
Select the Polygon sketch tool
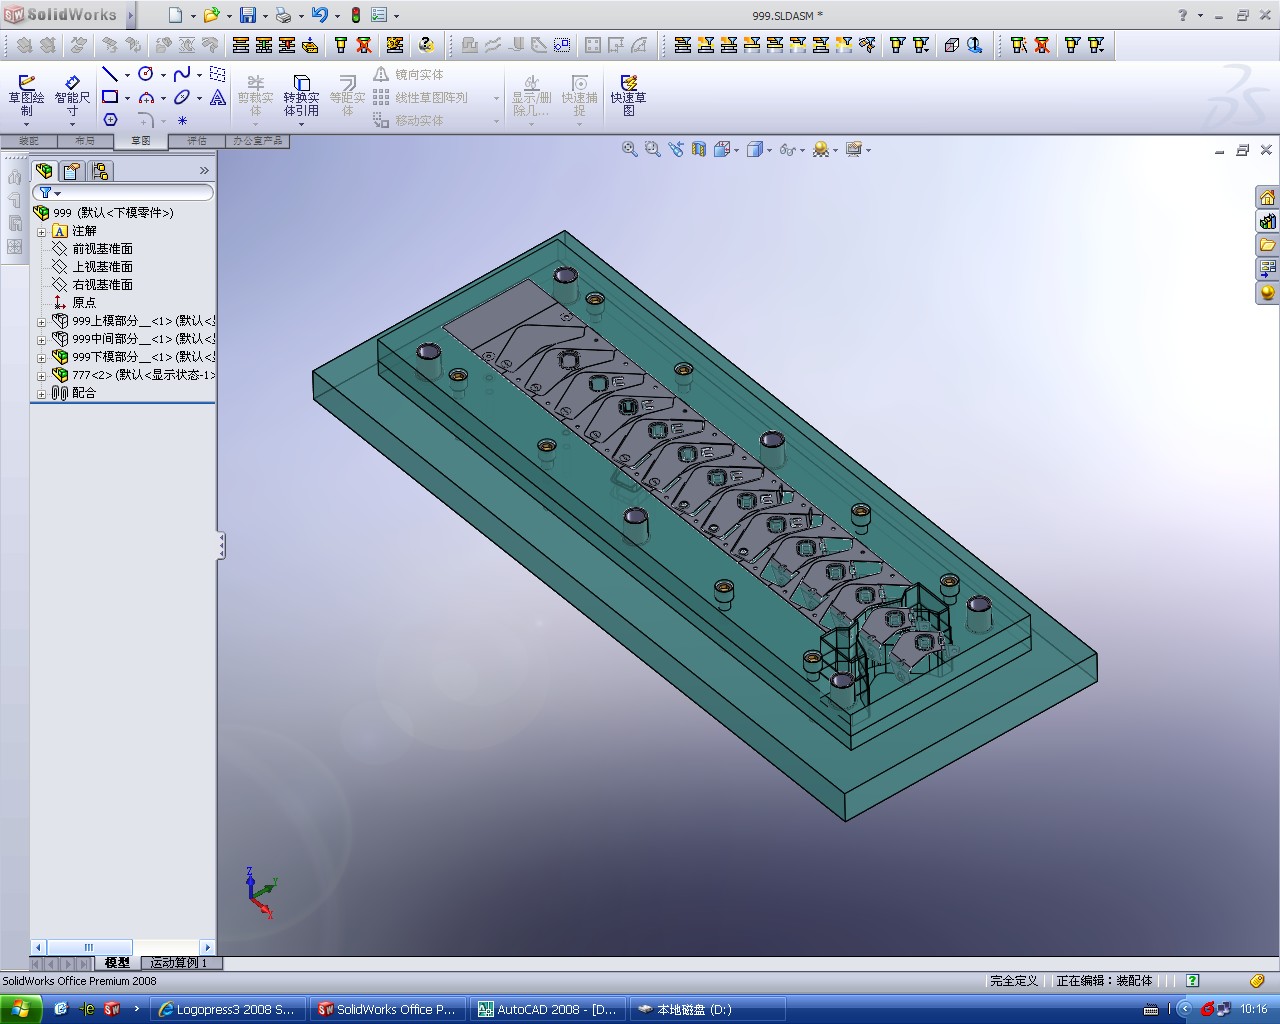tap(110, 120)
